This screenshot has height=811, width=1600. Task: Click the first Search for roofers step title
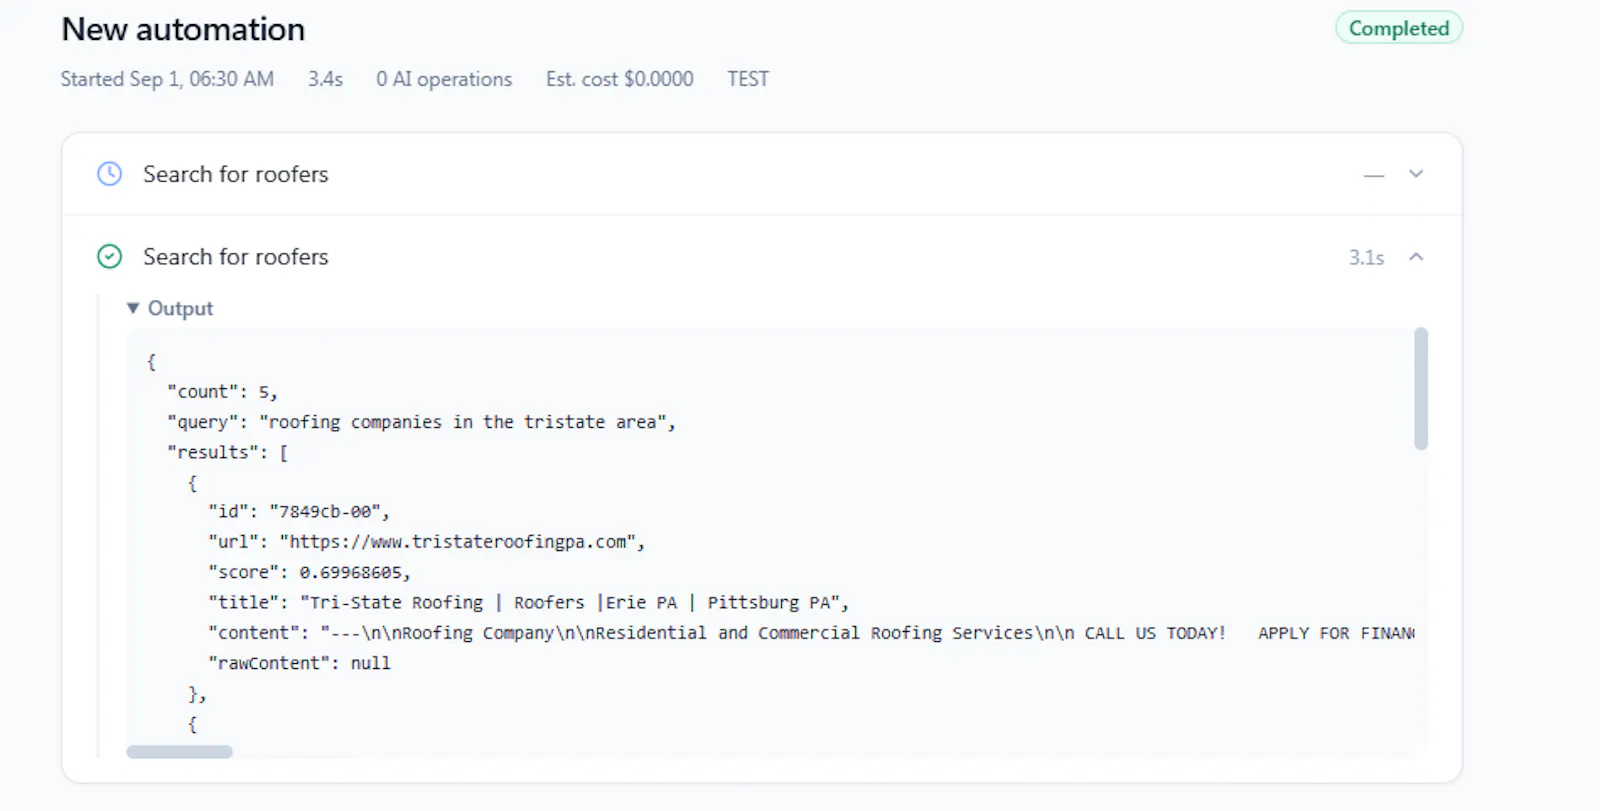(x=236, y=174)
